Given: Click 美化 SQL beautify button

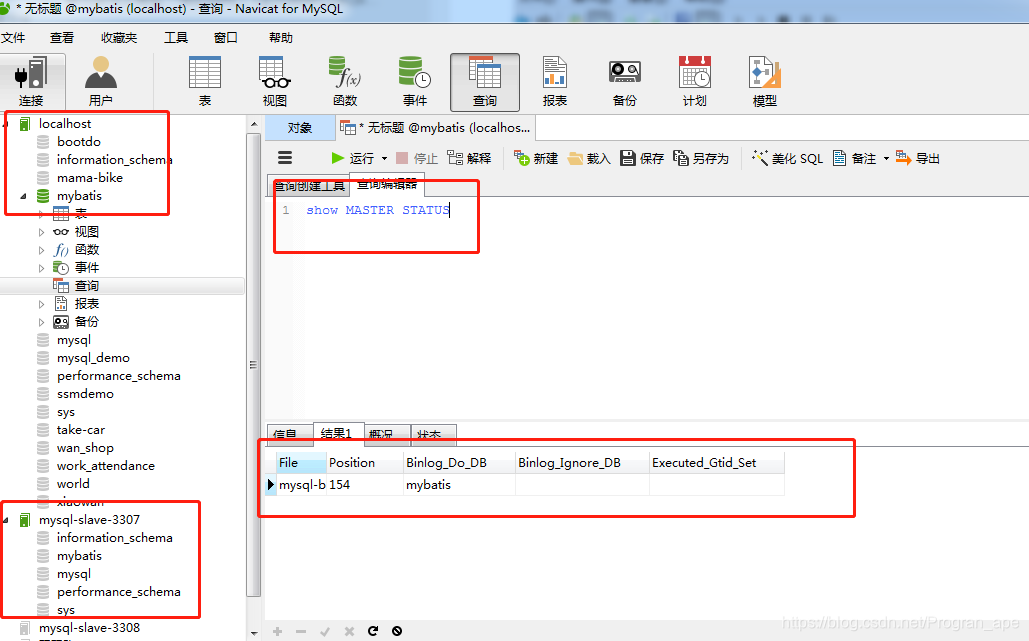Looking at the screenshot, I should [788, 158].
